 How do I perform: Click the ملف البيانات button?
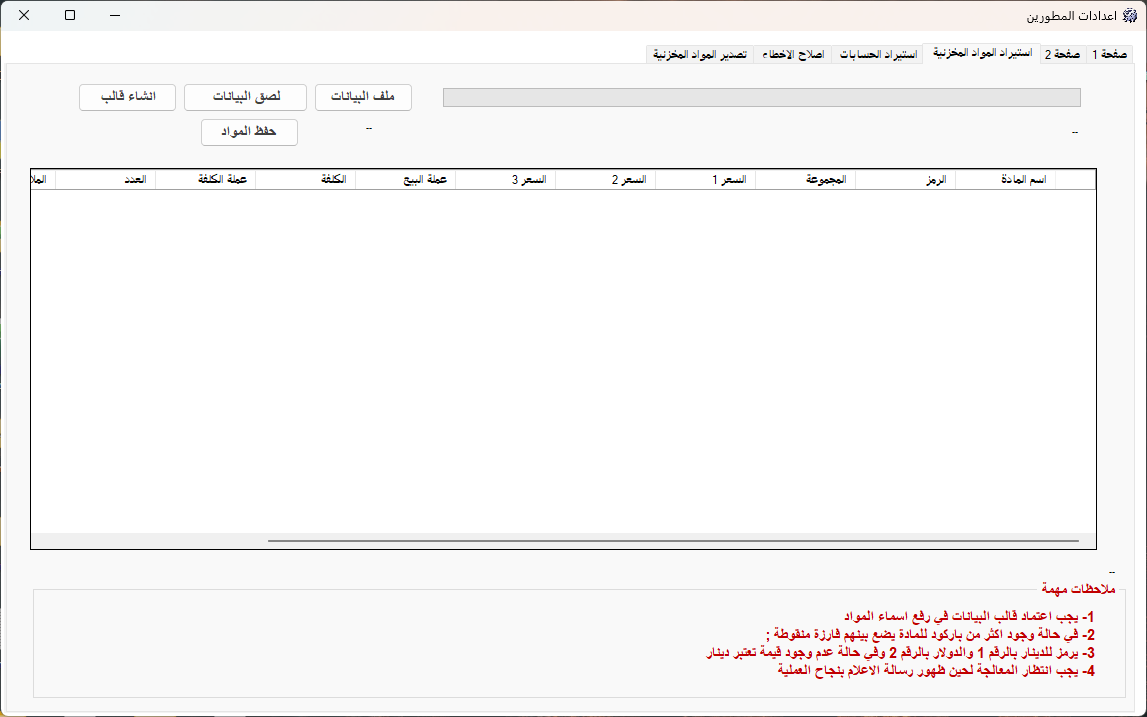[364, 97]
